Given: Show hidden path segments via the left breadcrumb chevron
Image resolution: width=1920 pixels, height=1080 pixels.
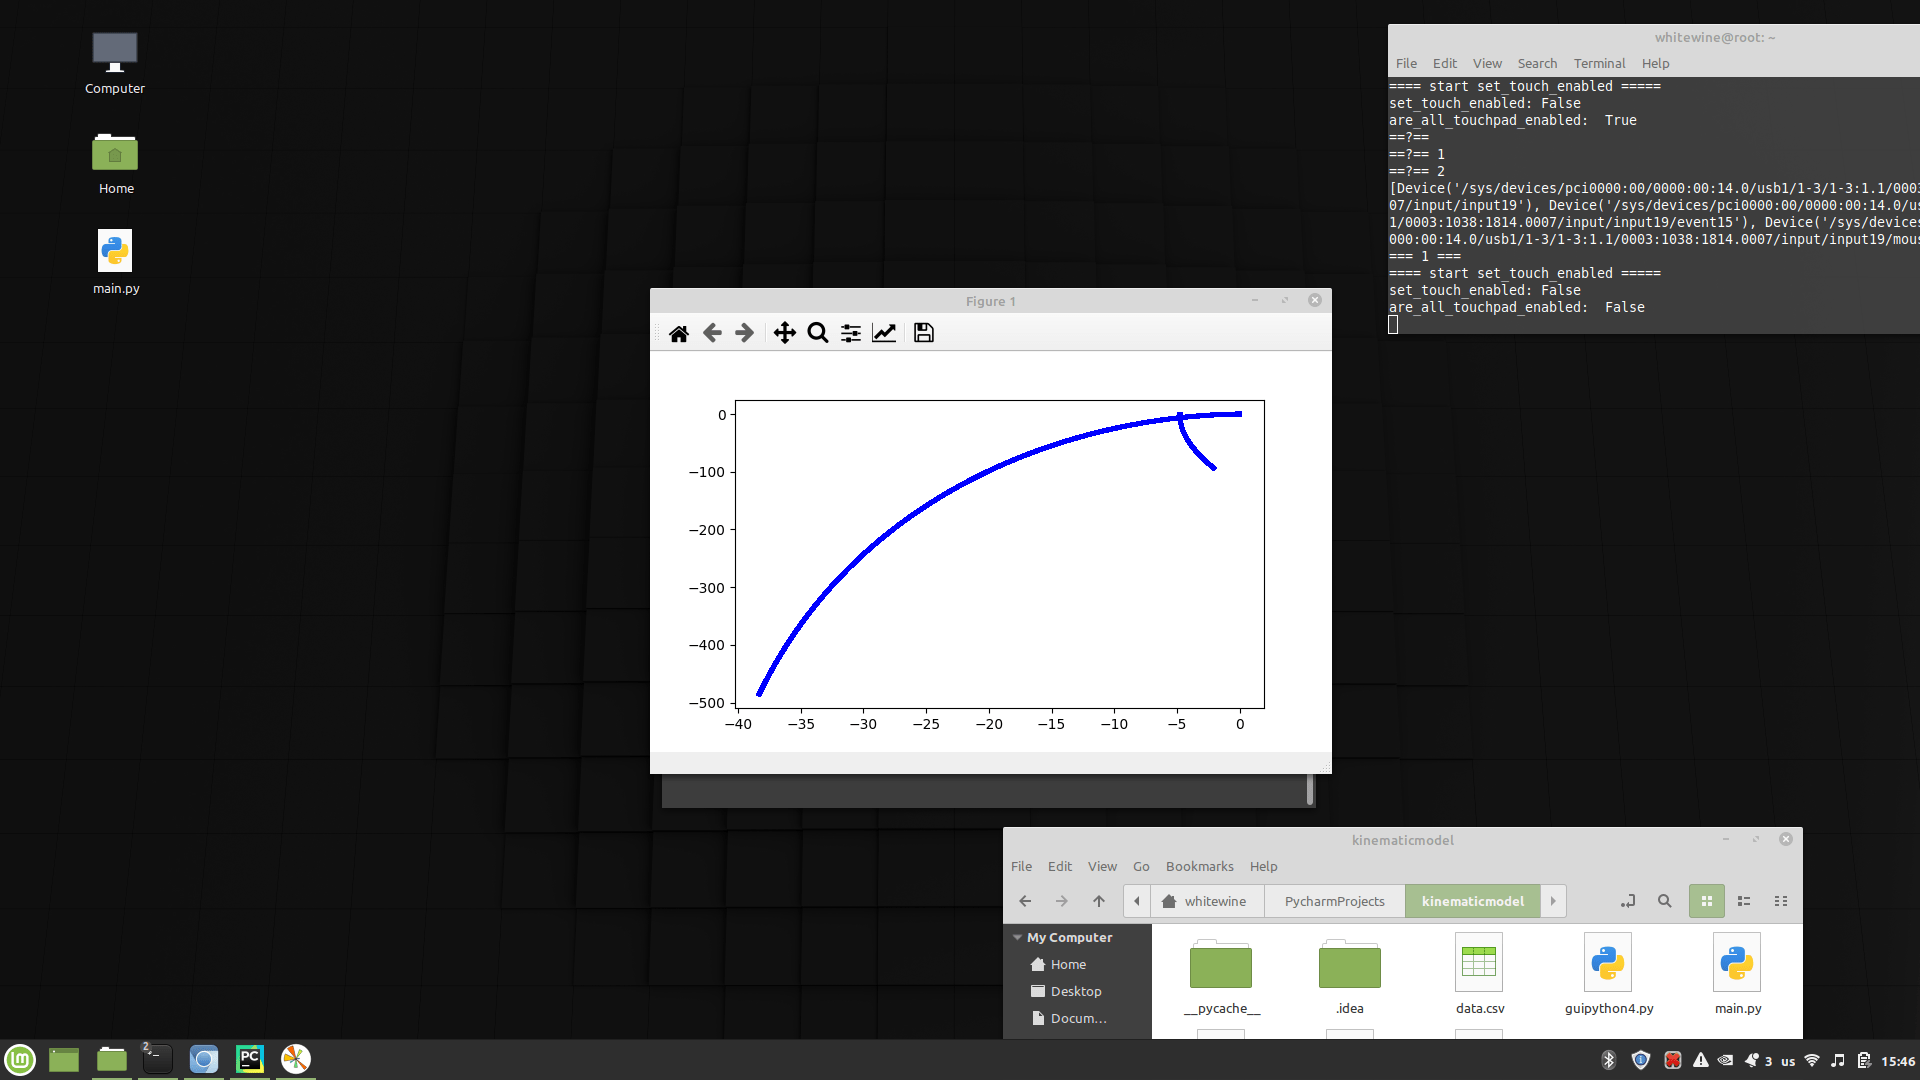Looking at the screenshot, I should [x=1137, y=901].
